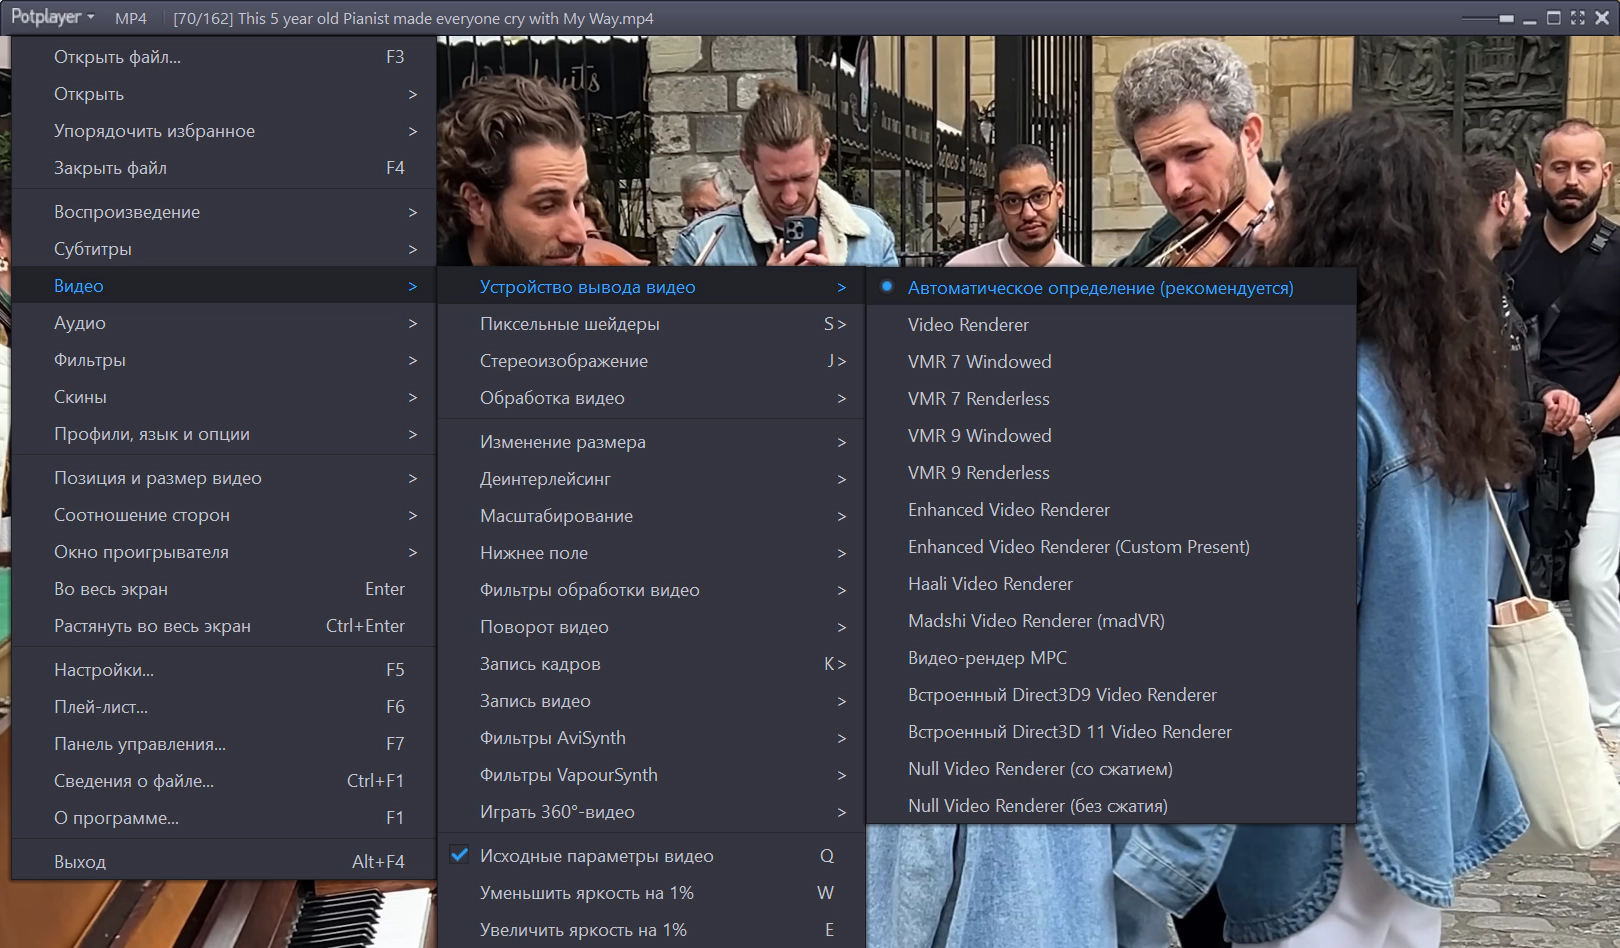The height and width of the screenshot is (948, 1620).
Task: Expand the Деинтерлейсинг submenu arrow
Action: coord(651,479)
